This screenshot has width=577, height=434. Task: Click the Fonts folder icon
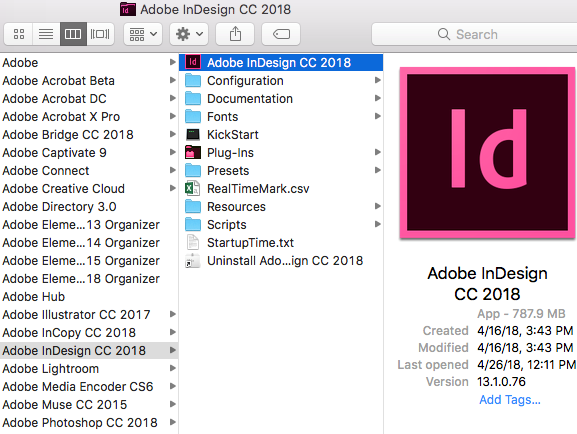[193, 116]
